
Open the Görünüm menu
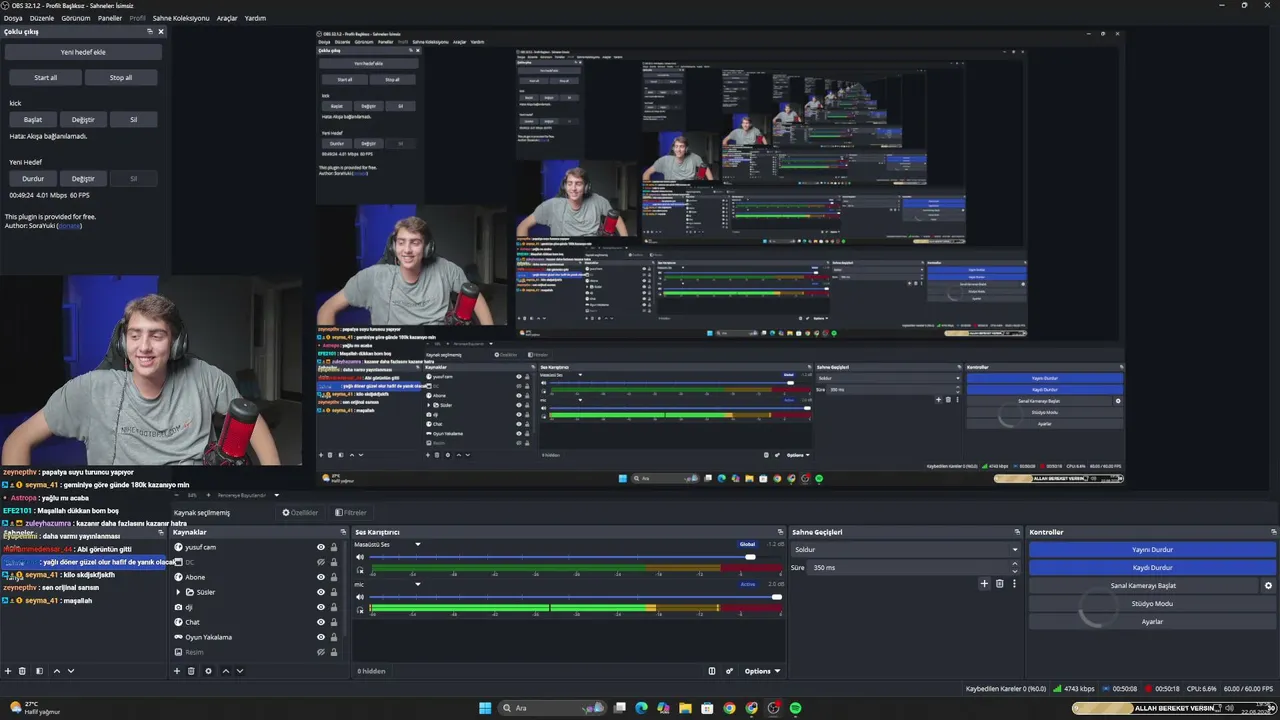76,18
